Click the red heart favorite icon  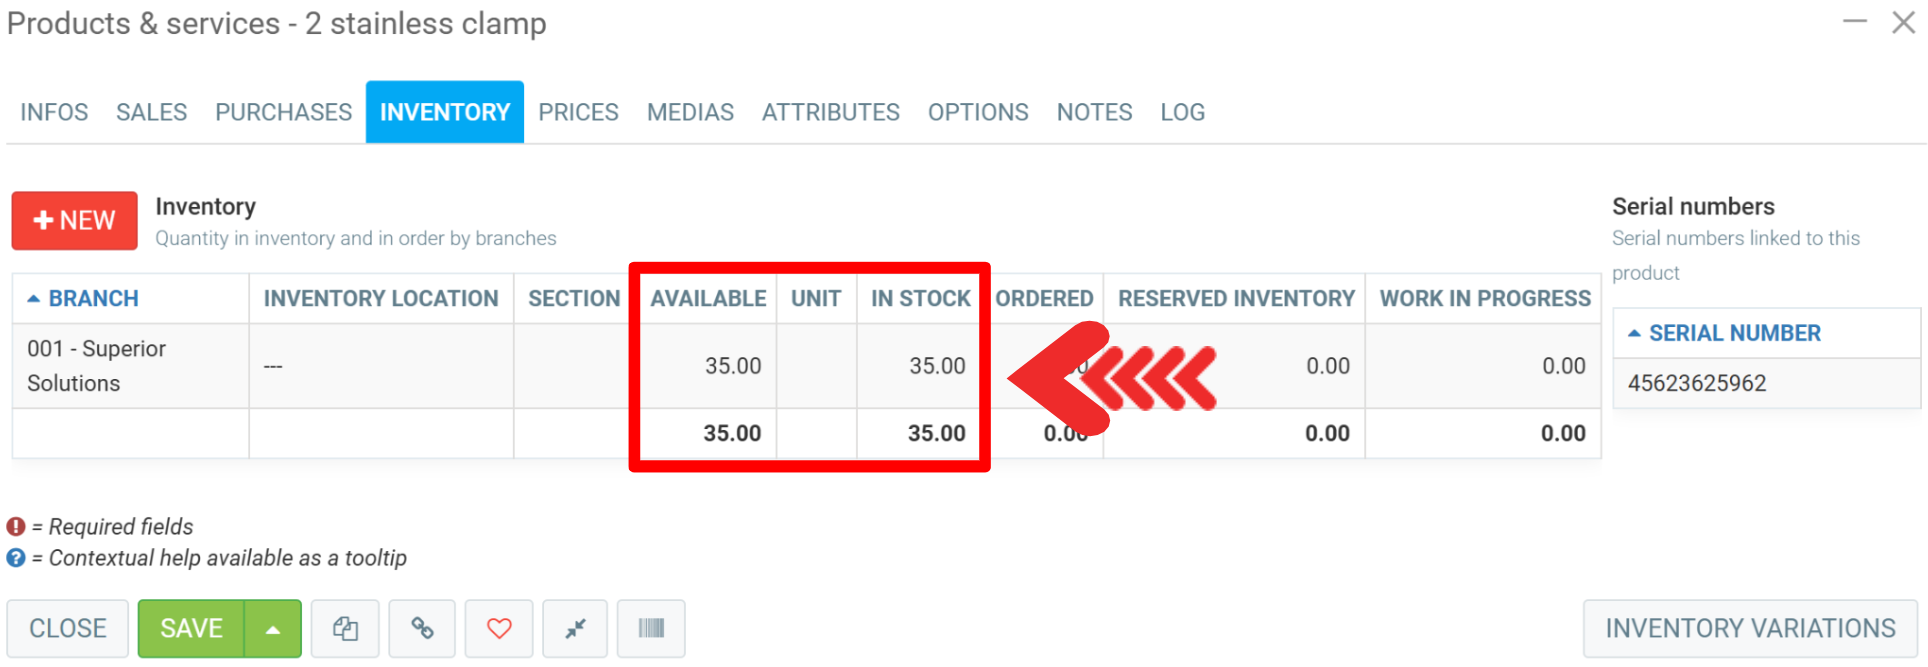[499, 629]
